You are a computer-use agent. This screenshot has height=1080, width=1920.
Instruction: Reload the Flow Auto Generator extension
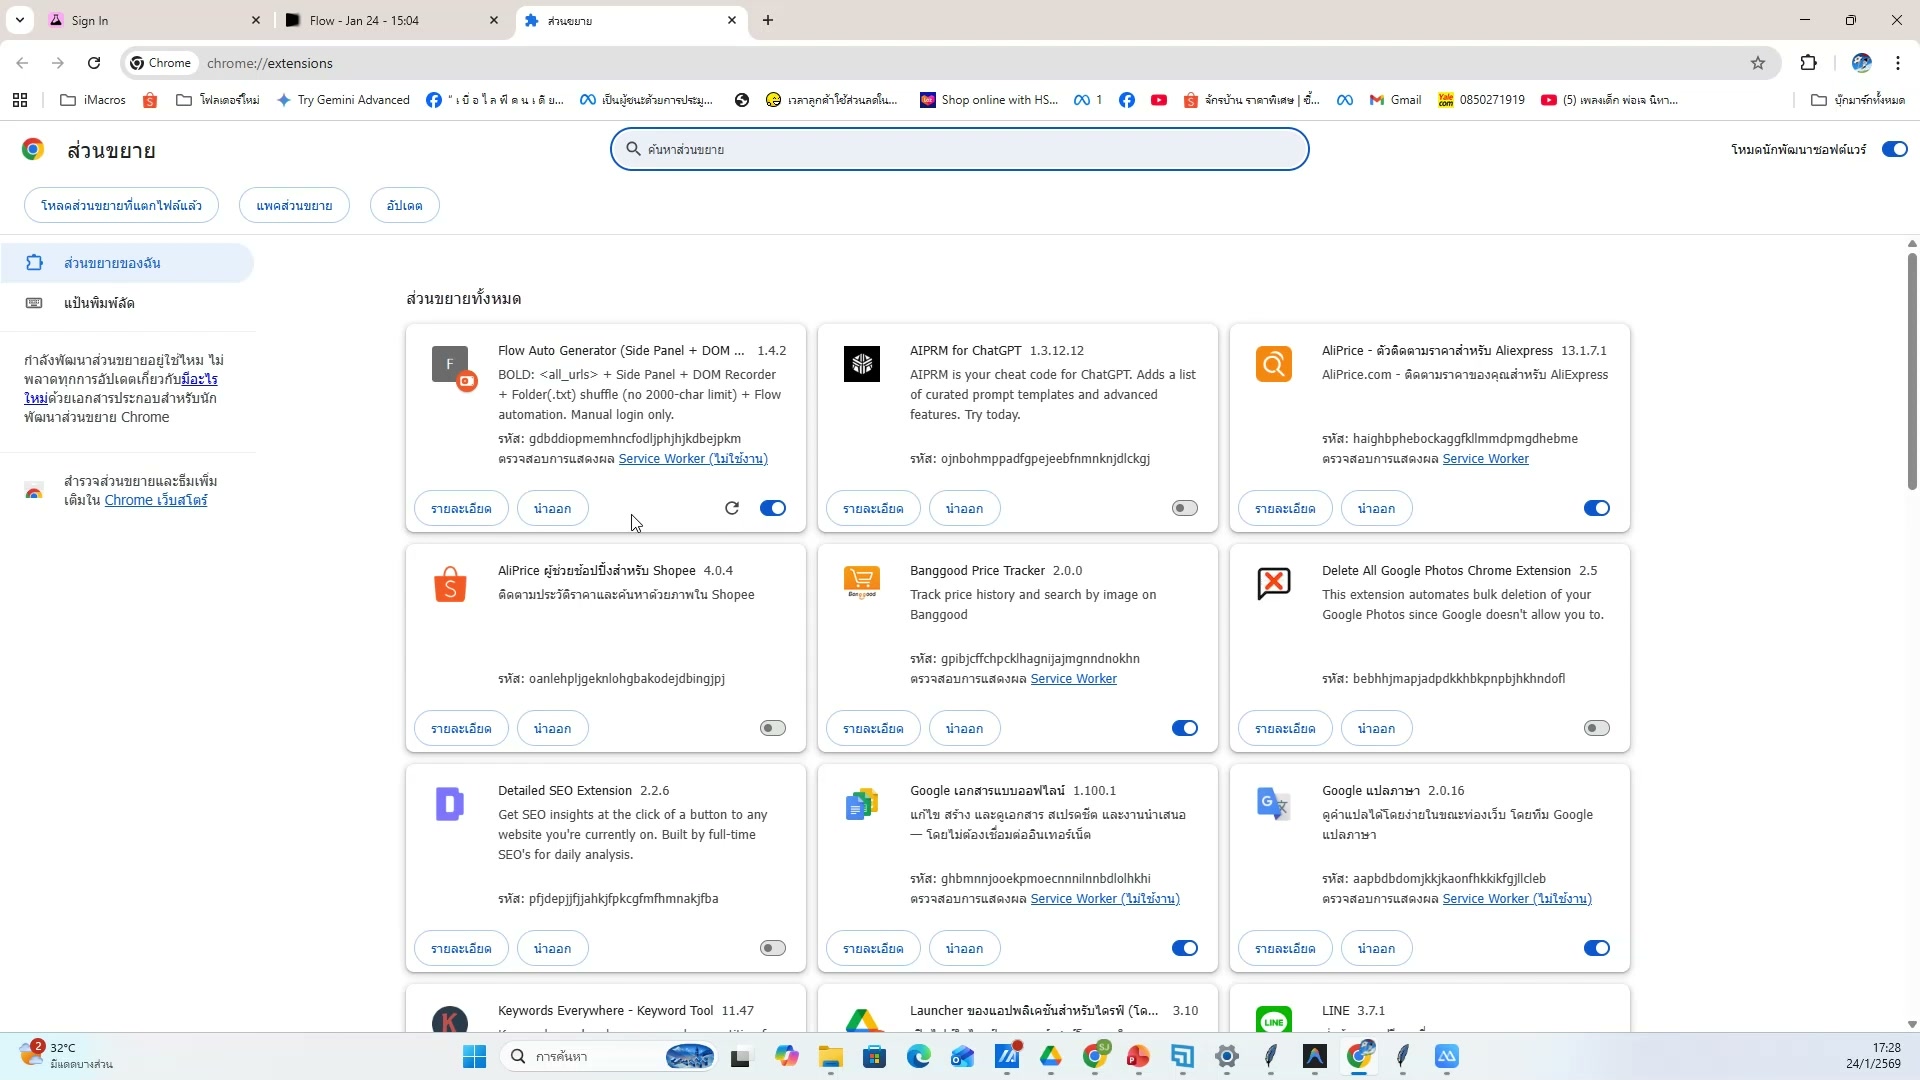tap(732, 508)
